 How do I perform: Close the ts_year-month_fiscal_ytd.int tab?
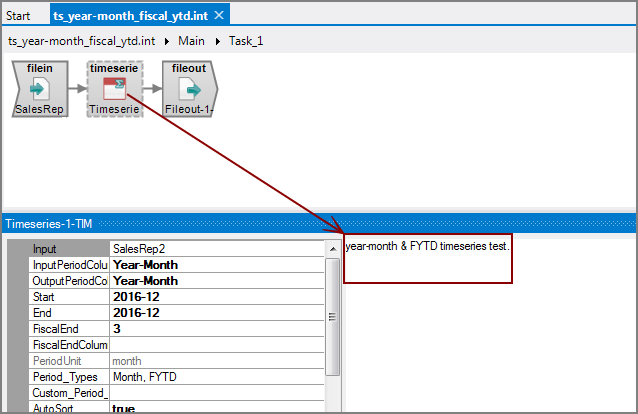pos(219,15)
